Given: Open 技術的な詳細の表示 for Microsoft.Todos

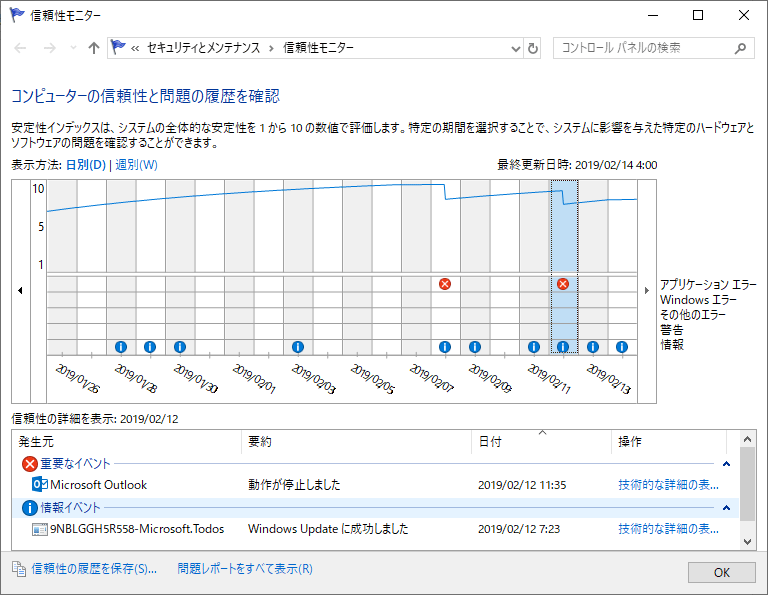Looking at the screenshot, I should click(x=669, y=529).
